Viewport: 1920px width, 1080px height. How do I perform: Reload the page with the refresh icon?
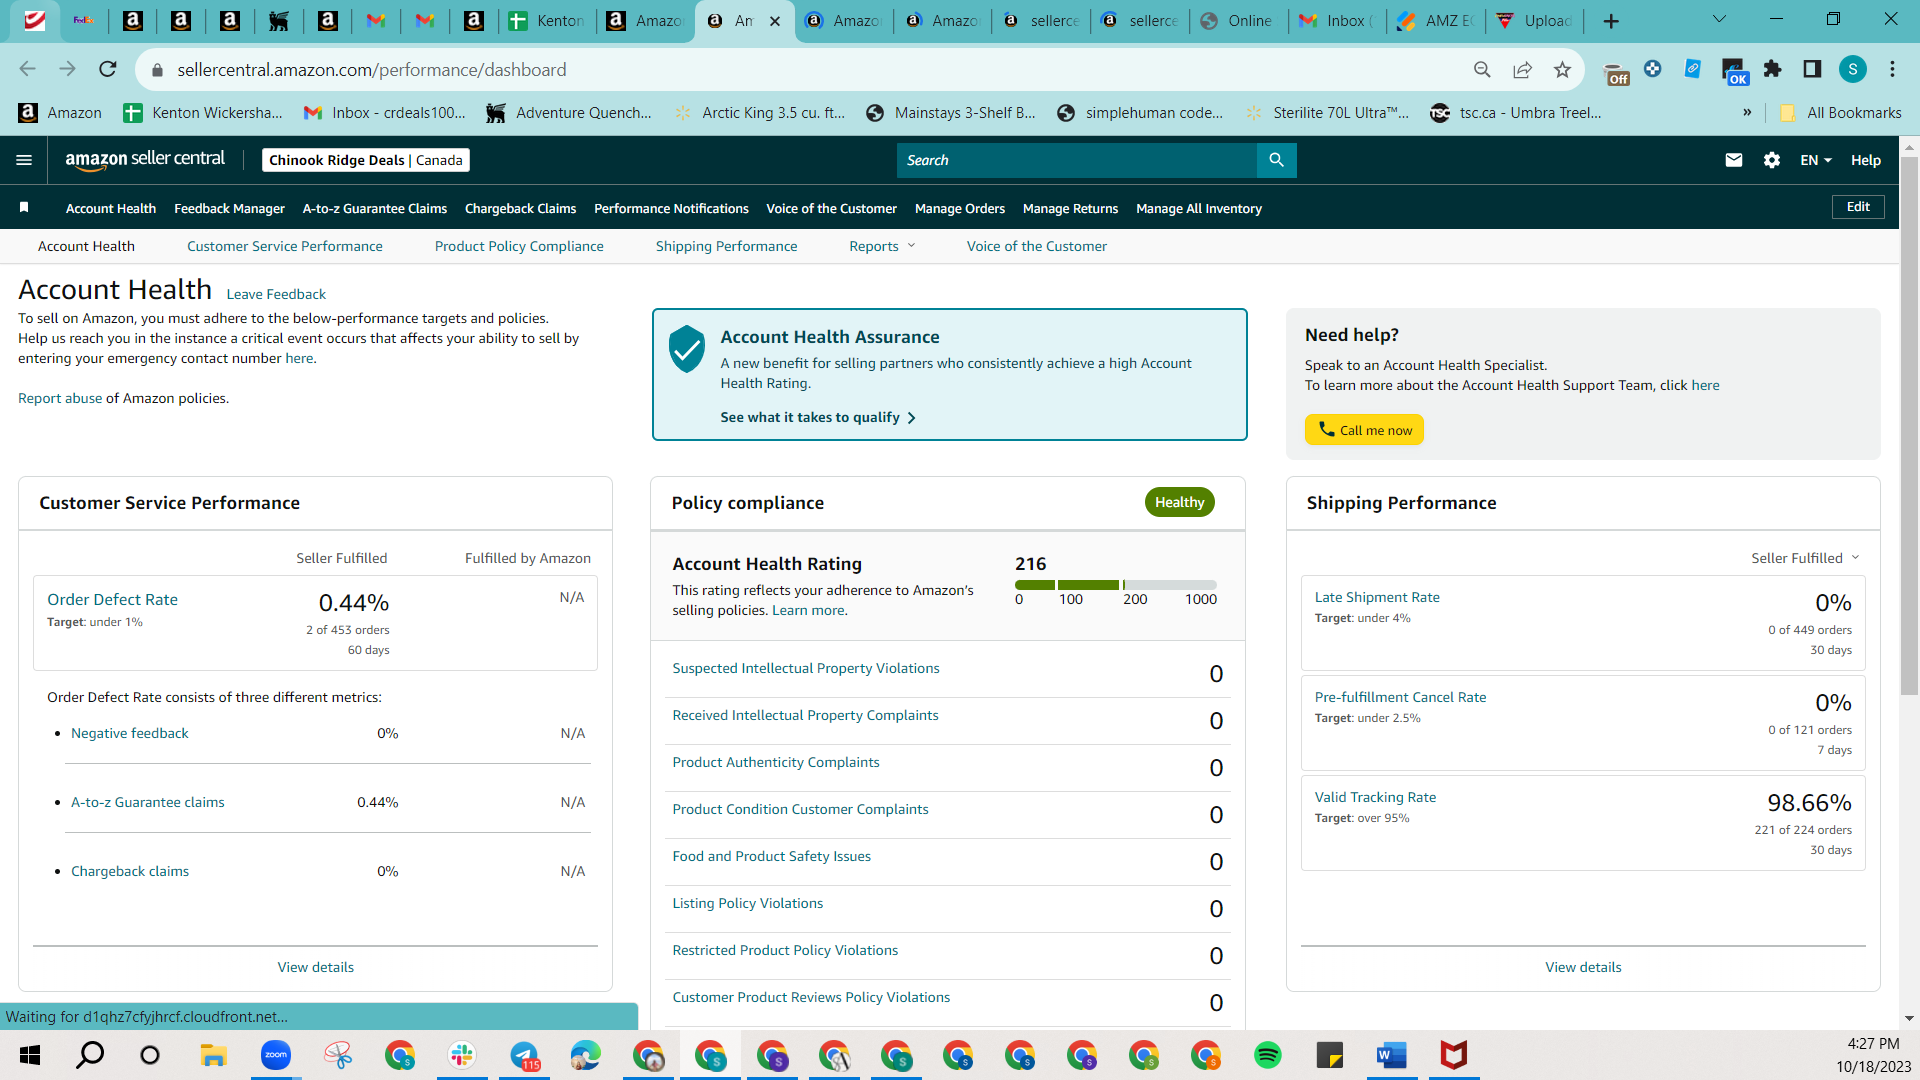click(x=108, y=69)
